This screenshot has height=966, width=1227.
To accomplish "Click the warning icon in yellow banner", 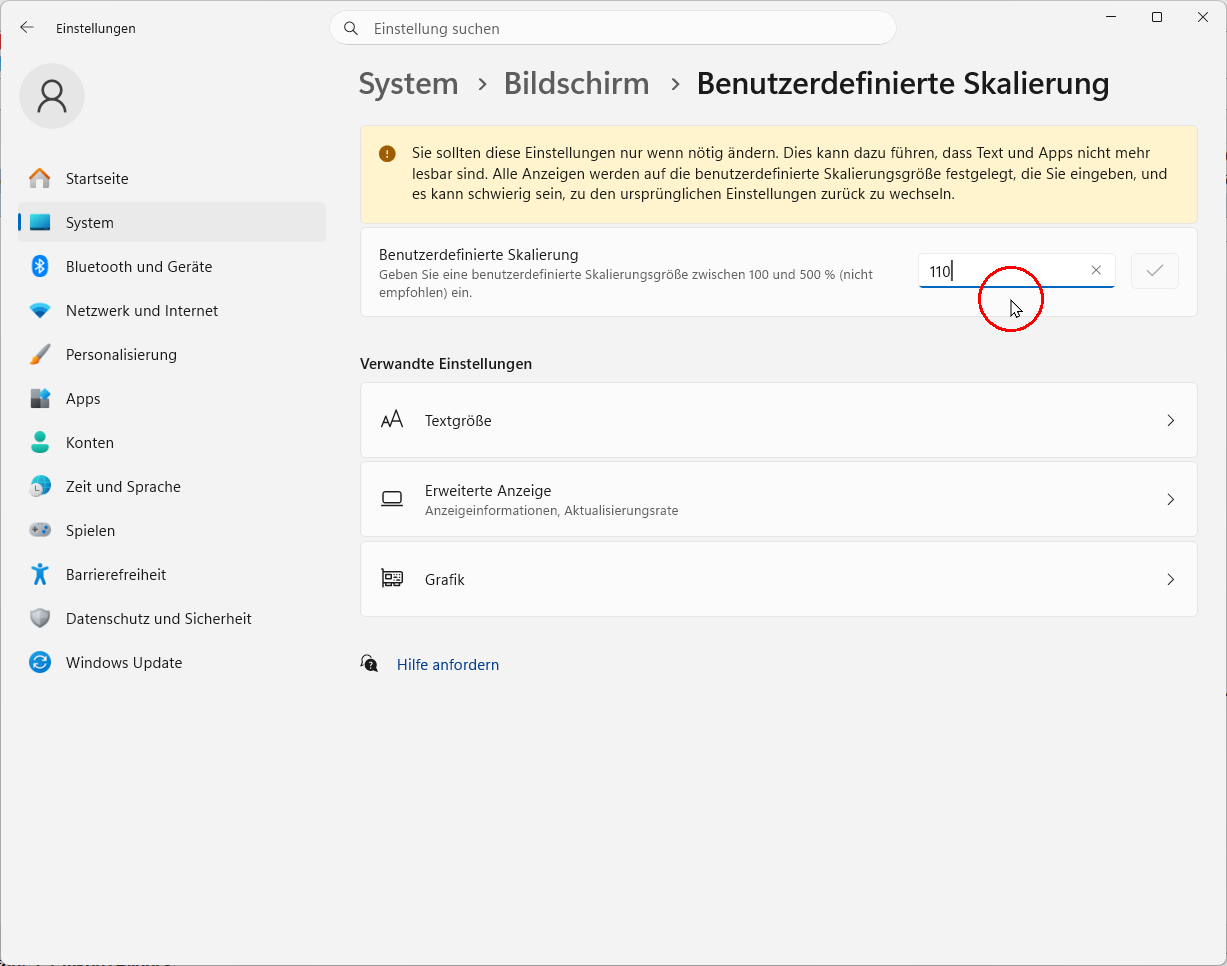I will point(387,154).
